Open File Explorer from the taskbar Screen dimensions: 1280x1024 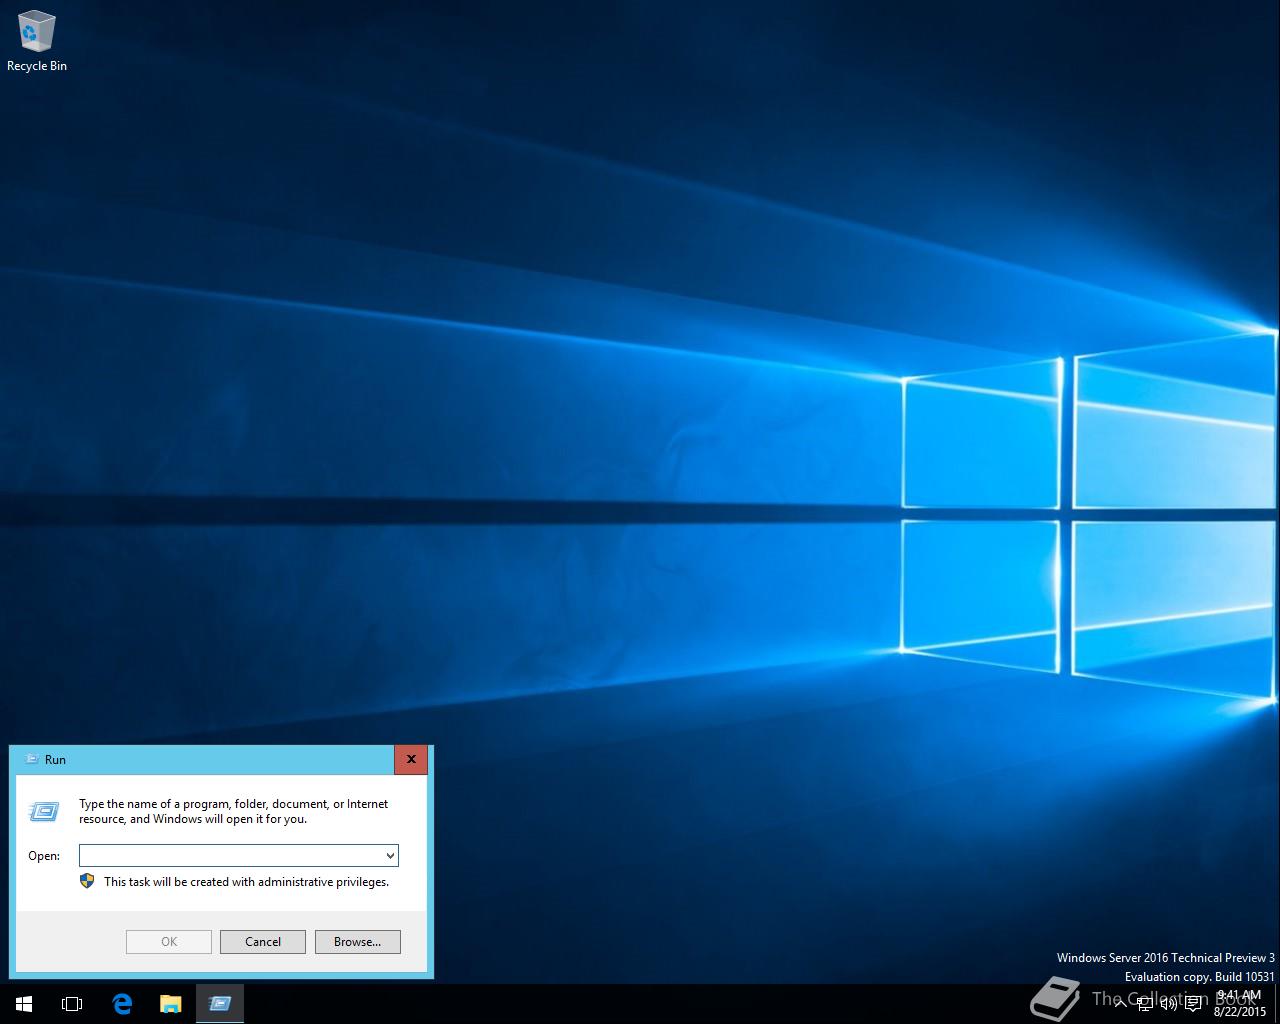pyautogui.click(x=171, y=1003)
